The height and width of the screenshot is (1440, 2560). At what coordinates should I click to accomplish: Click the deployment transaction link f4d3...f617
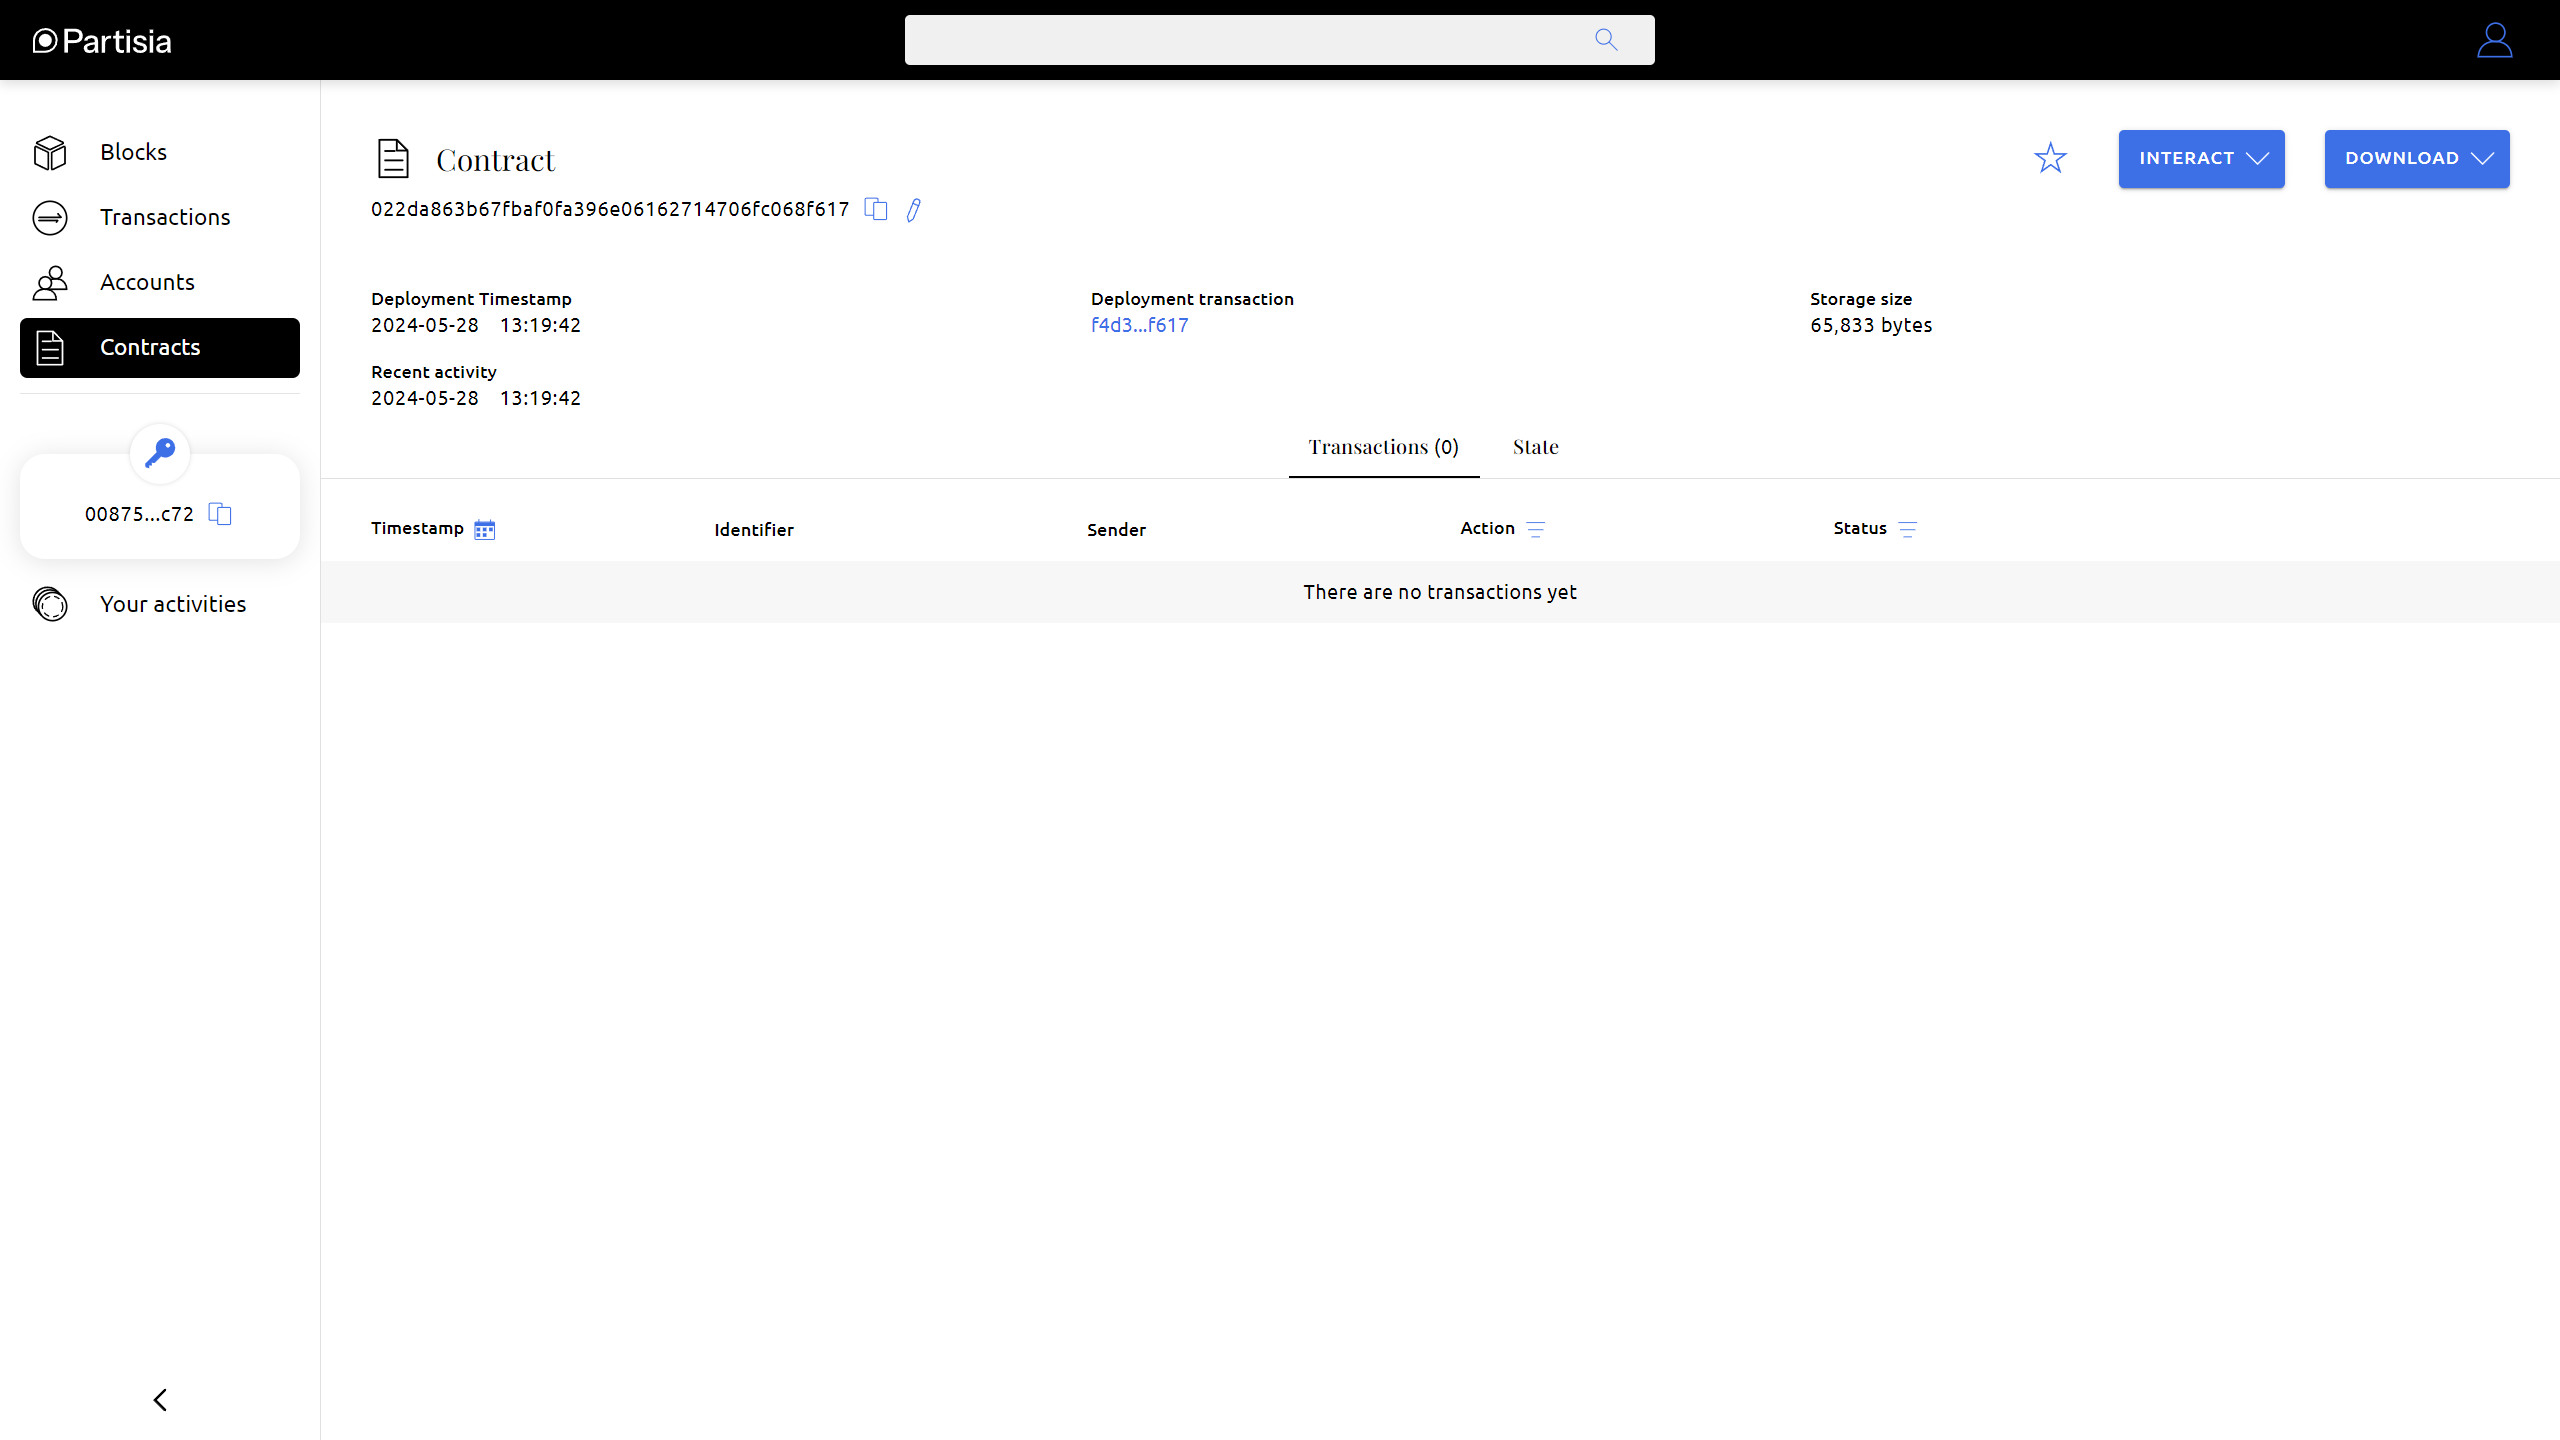pyautogui.click(x=1138, y=325)
